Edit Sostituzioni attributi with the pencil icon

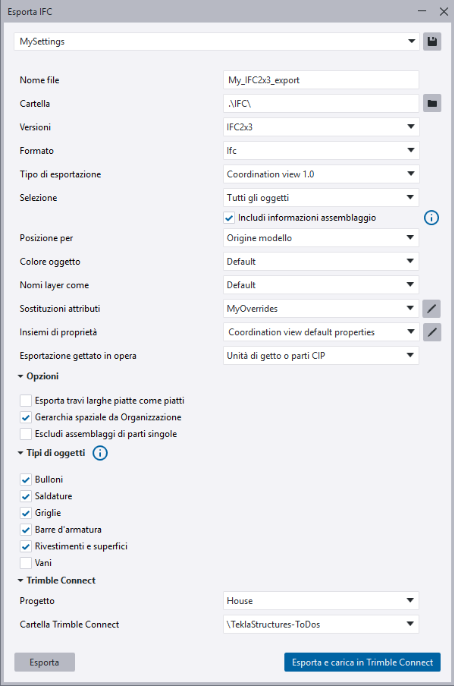pyautogui.click(x=432, y=308)
